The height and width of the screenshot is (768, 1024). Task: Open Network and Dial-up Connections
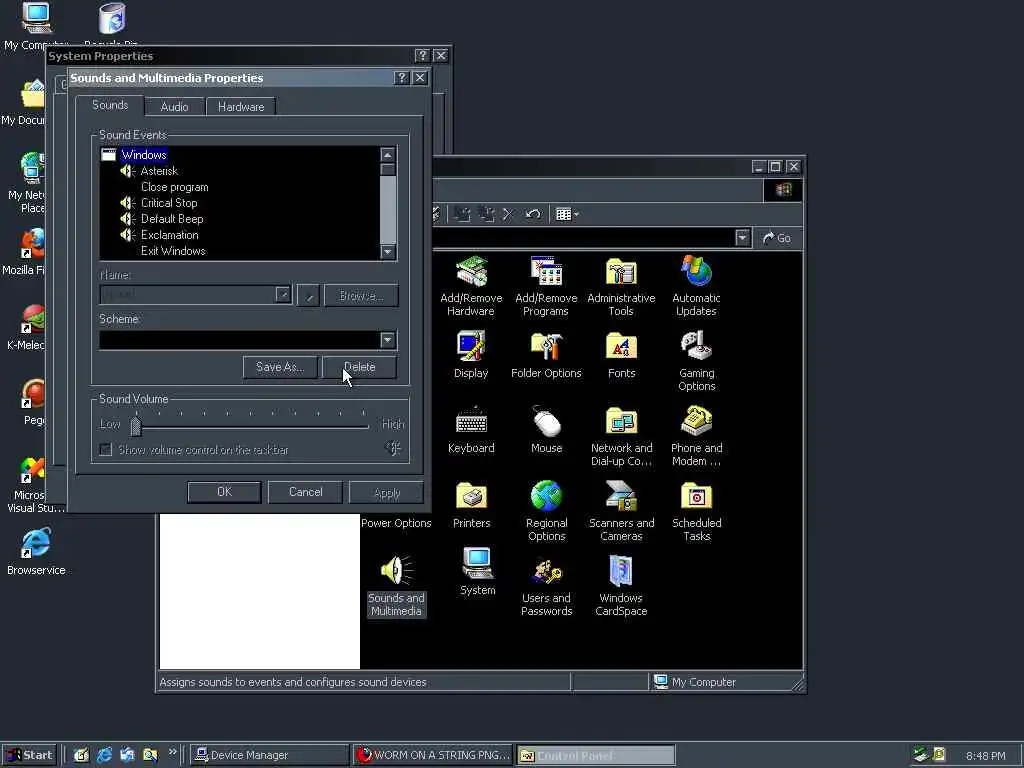tap(621, 436)
